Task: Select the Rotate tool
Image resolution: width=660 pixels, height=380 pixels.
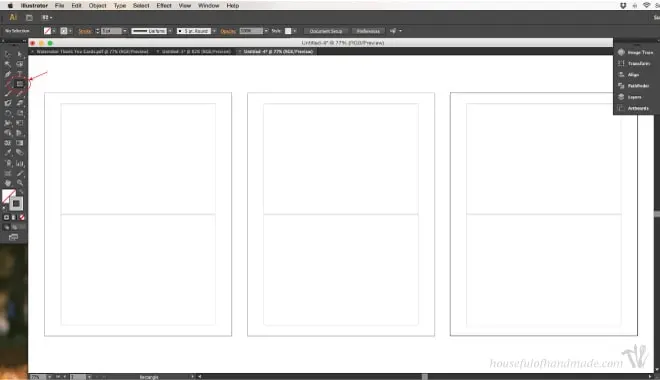Action: click(8, 113)
